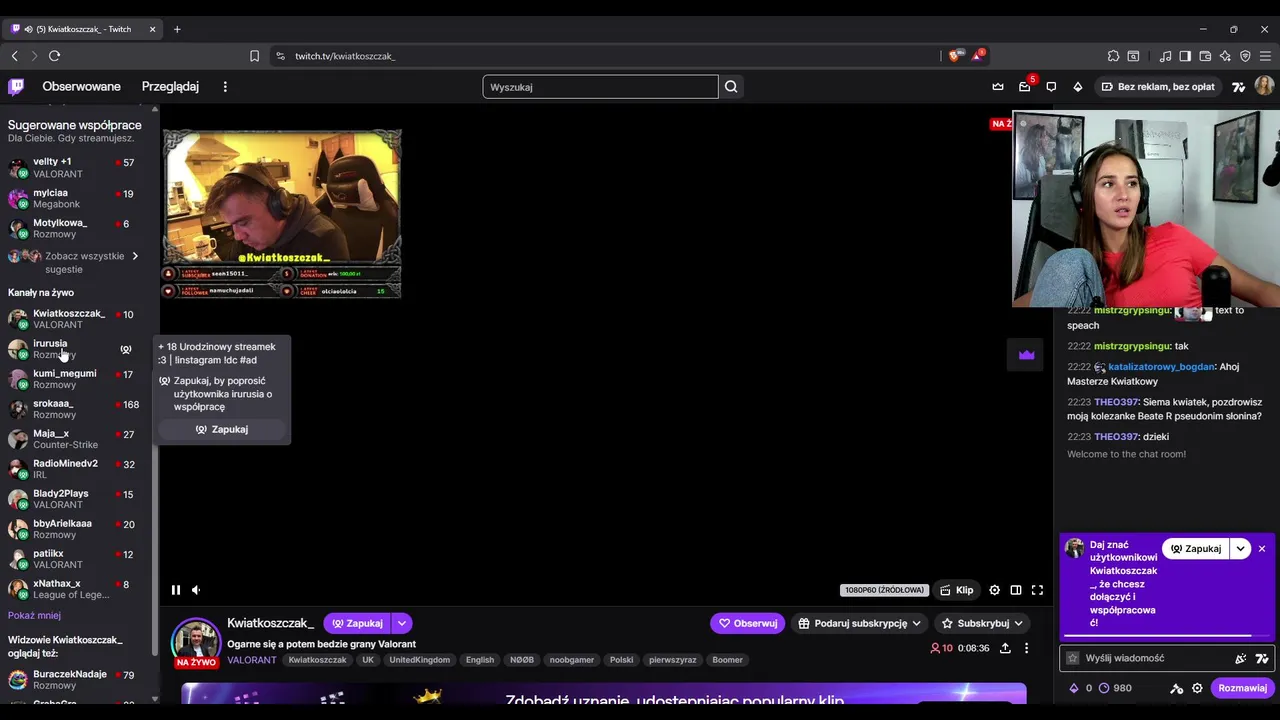The image size is (1280, 720).
Task: Open Prime offers crown icon
Action: tap(998, 87)
